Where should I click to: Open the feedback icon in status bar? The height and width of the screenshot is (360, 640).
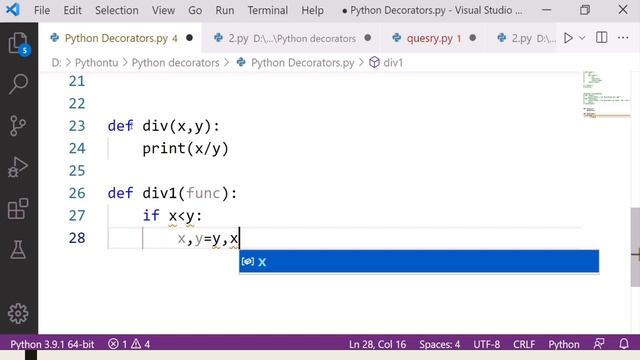point(599,344)
